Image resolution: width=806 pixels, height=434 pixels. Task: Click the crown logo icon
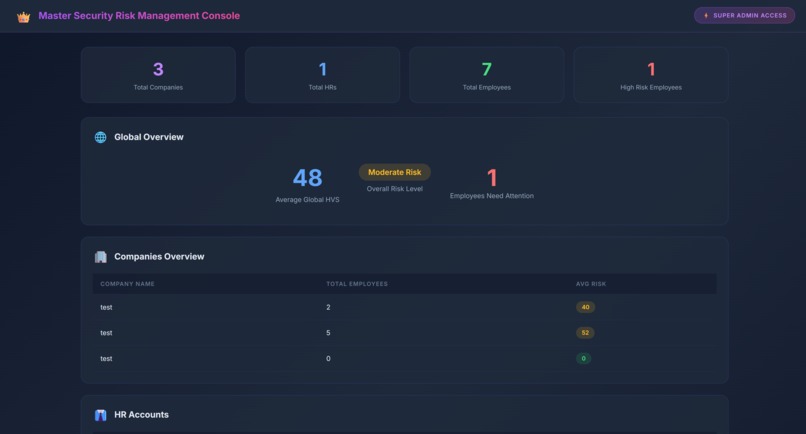(x=23, y=17)
